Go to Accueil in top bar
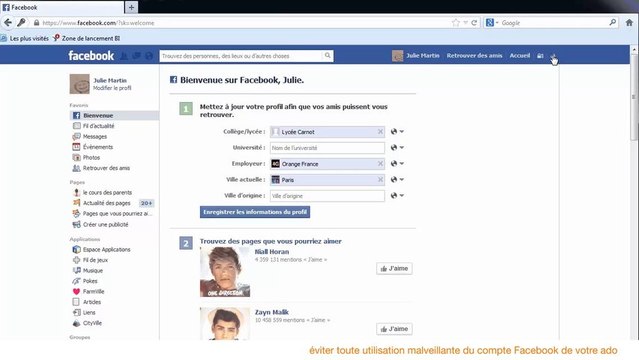The width and height of the screenshot is (639, 360). [x=520, y=55]
